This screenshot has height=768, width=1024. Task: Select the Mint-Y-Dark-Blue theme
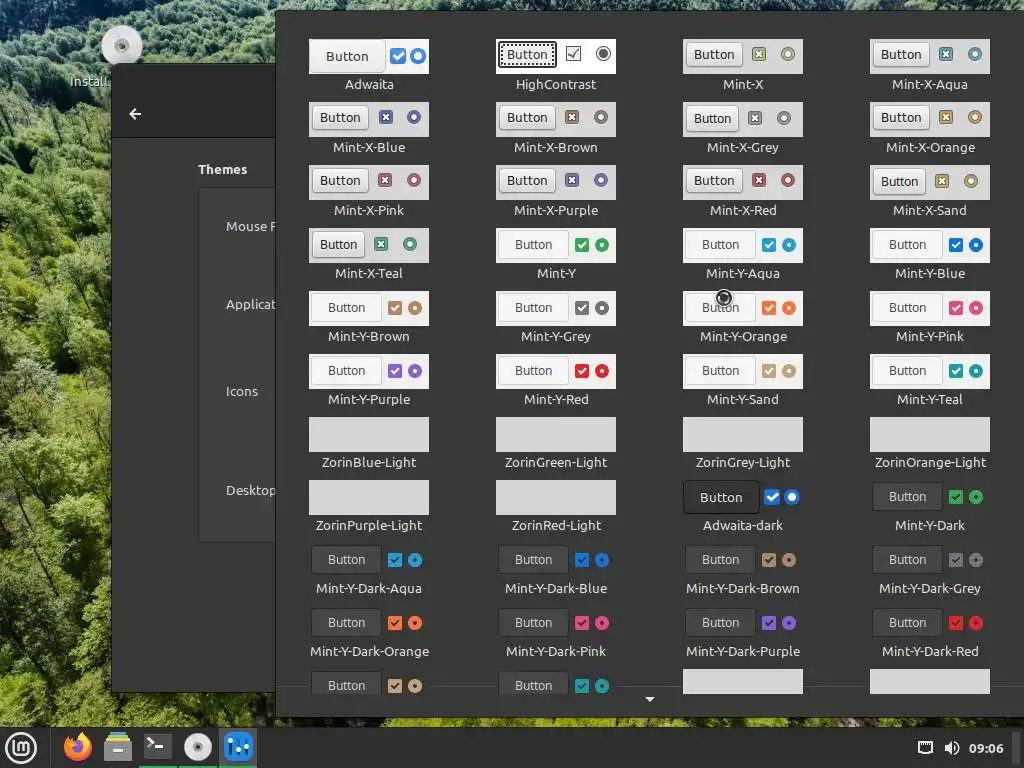[x=556, y=569]
